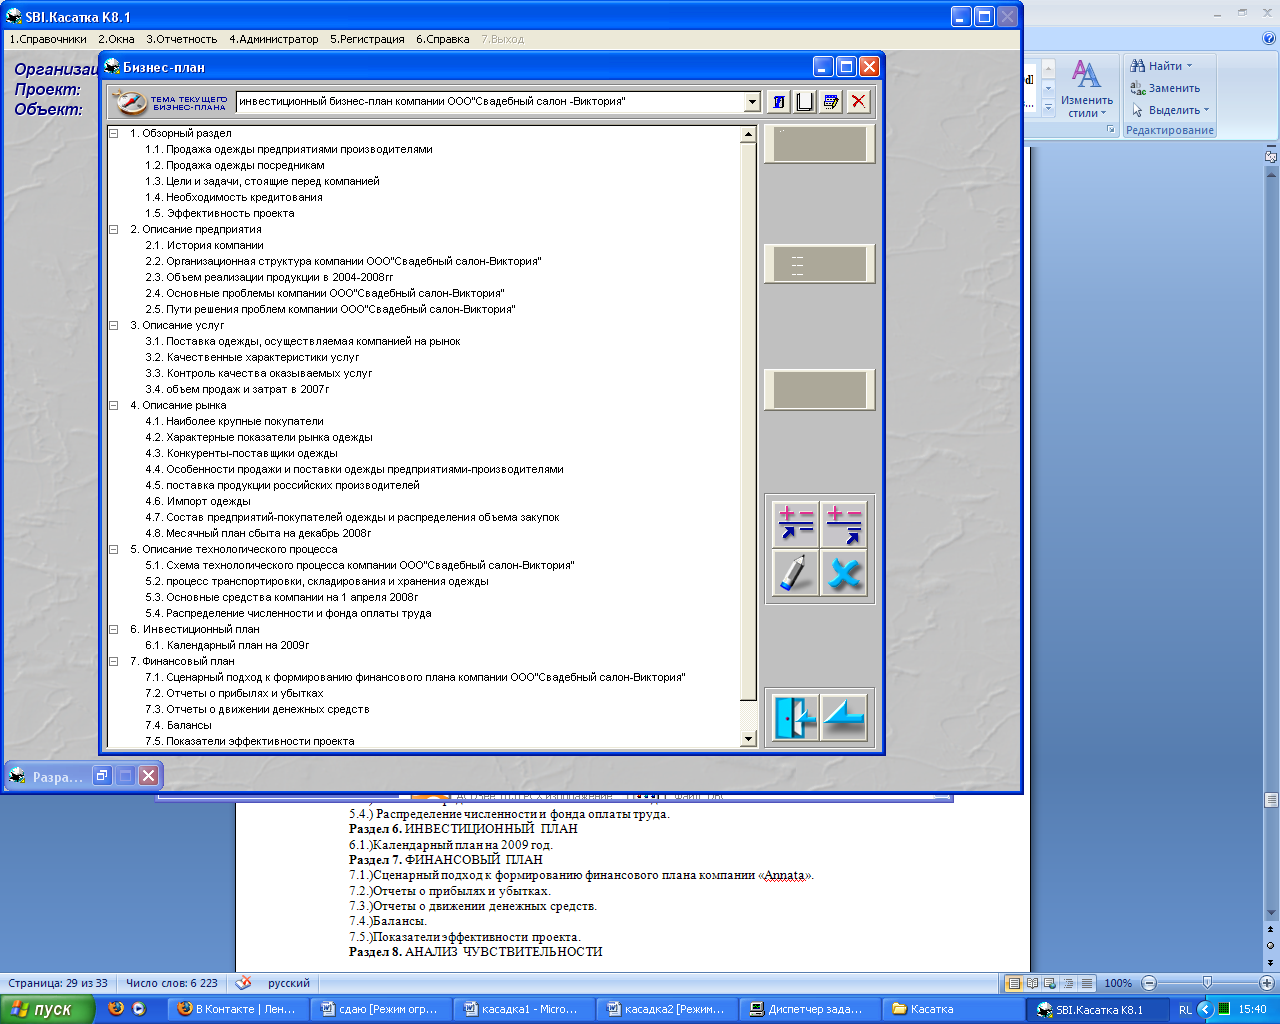Collapse section 6. Инвестиционный план
This screenshot has width=1280, height=1024.
[x=113, y=629]
